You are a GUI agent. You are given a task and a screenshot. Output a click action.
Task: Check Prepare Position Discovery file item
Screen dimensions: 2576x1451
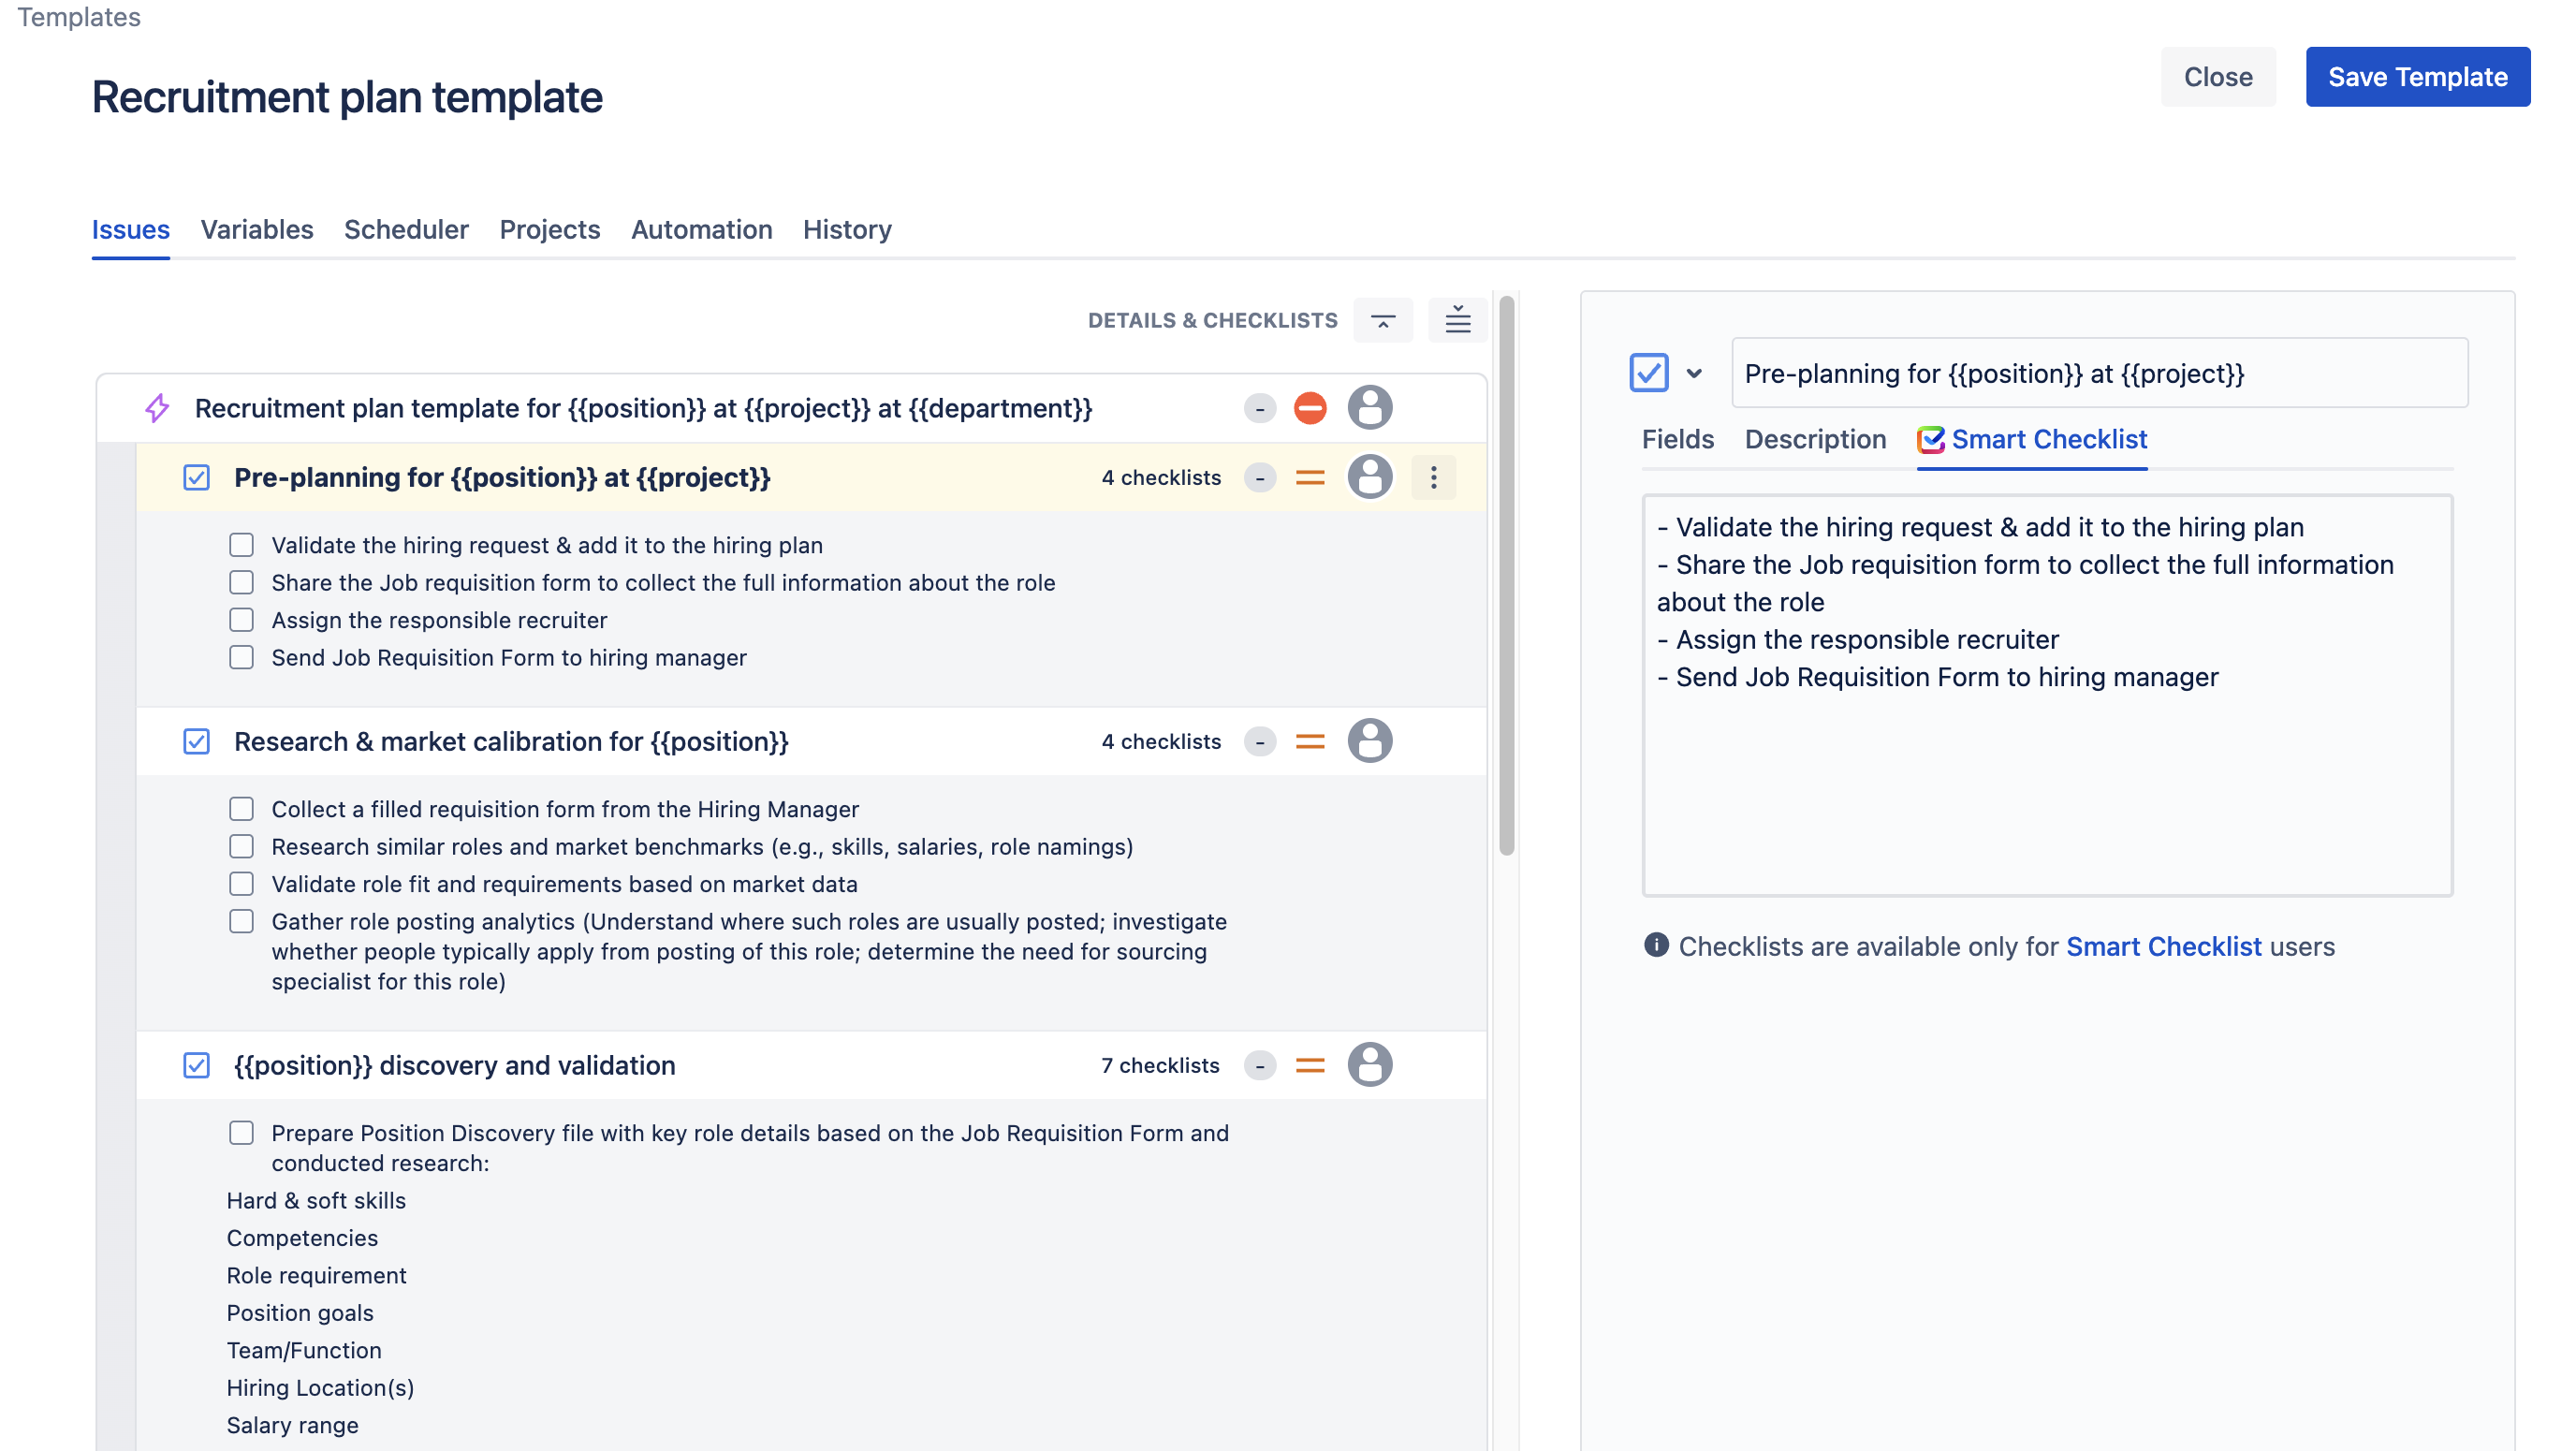click(241, 1133)
